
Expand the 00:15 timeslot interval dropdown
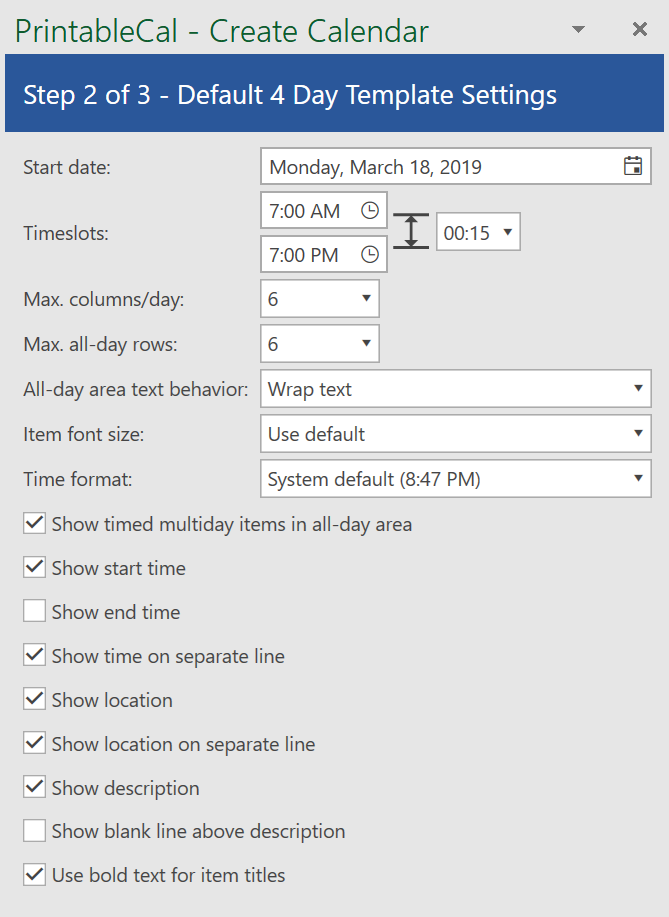(478, 233)
